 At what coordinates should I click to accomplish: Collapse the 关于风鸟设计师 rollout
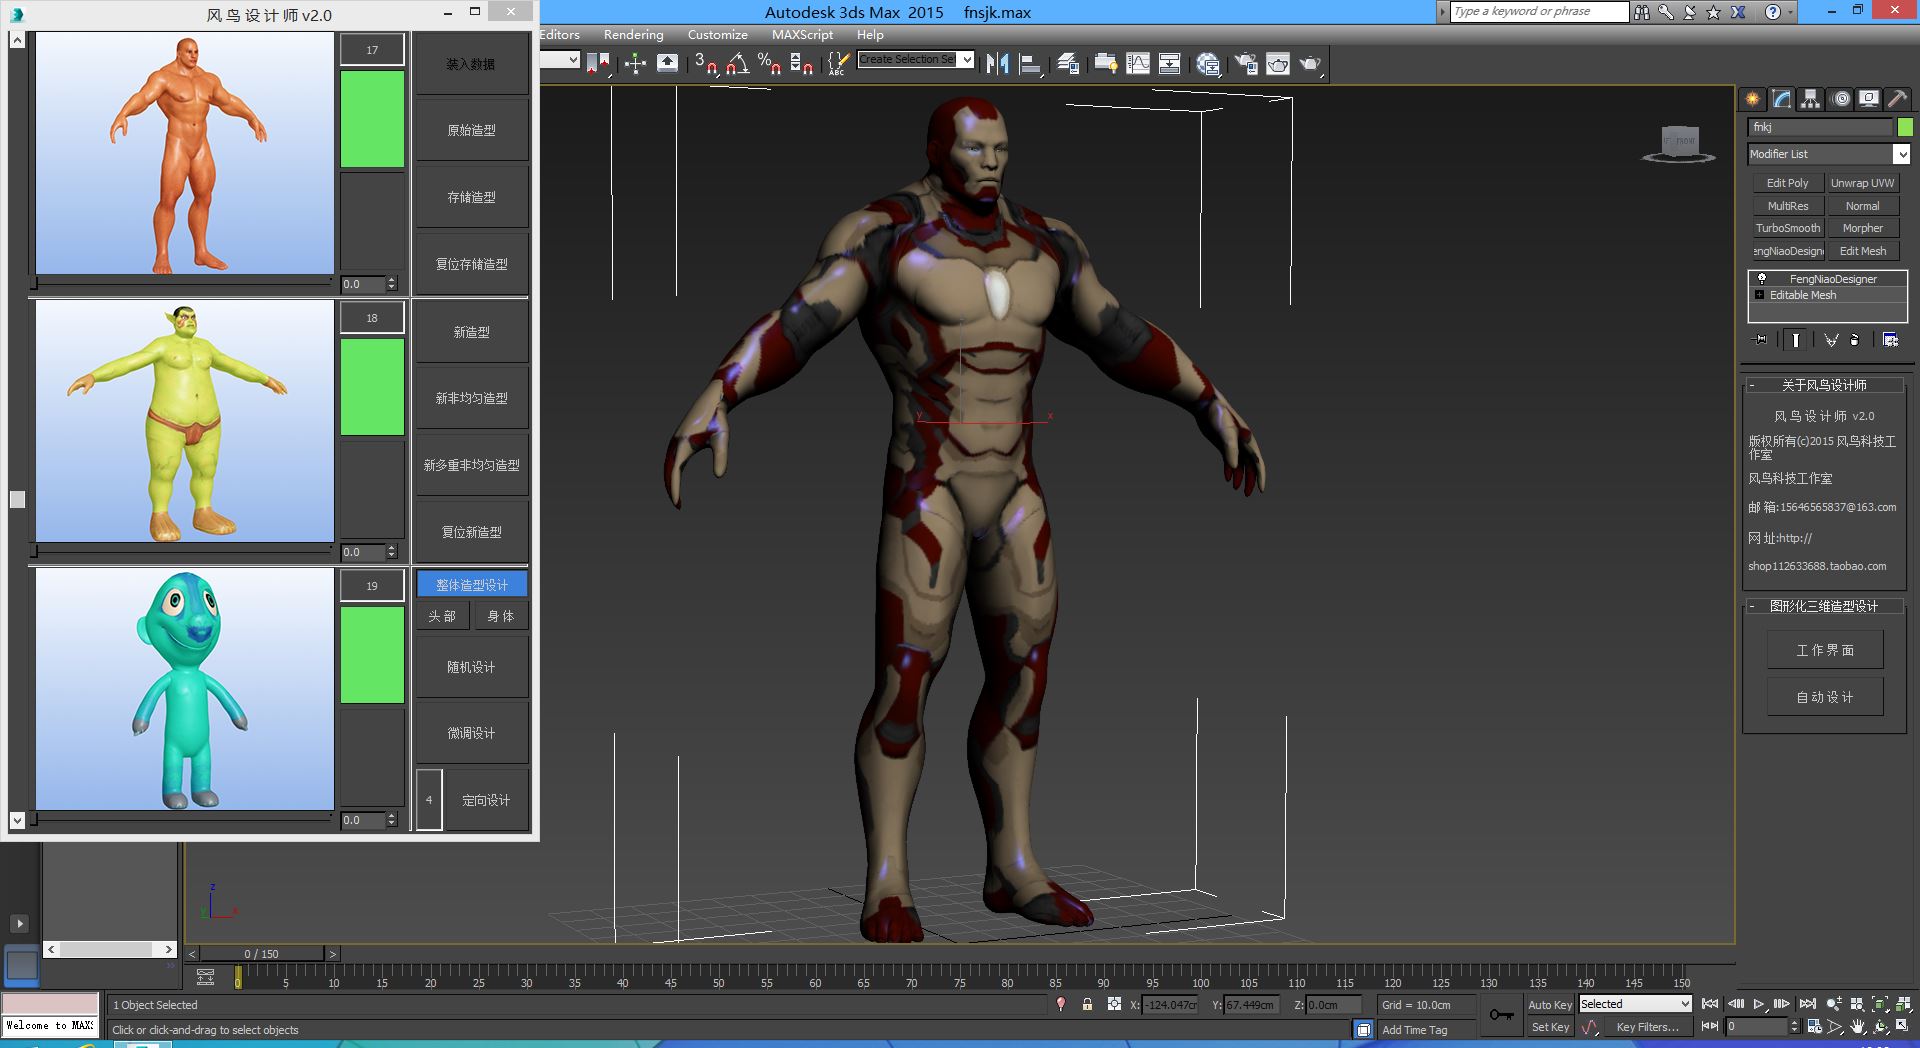[1752, 385]
